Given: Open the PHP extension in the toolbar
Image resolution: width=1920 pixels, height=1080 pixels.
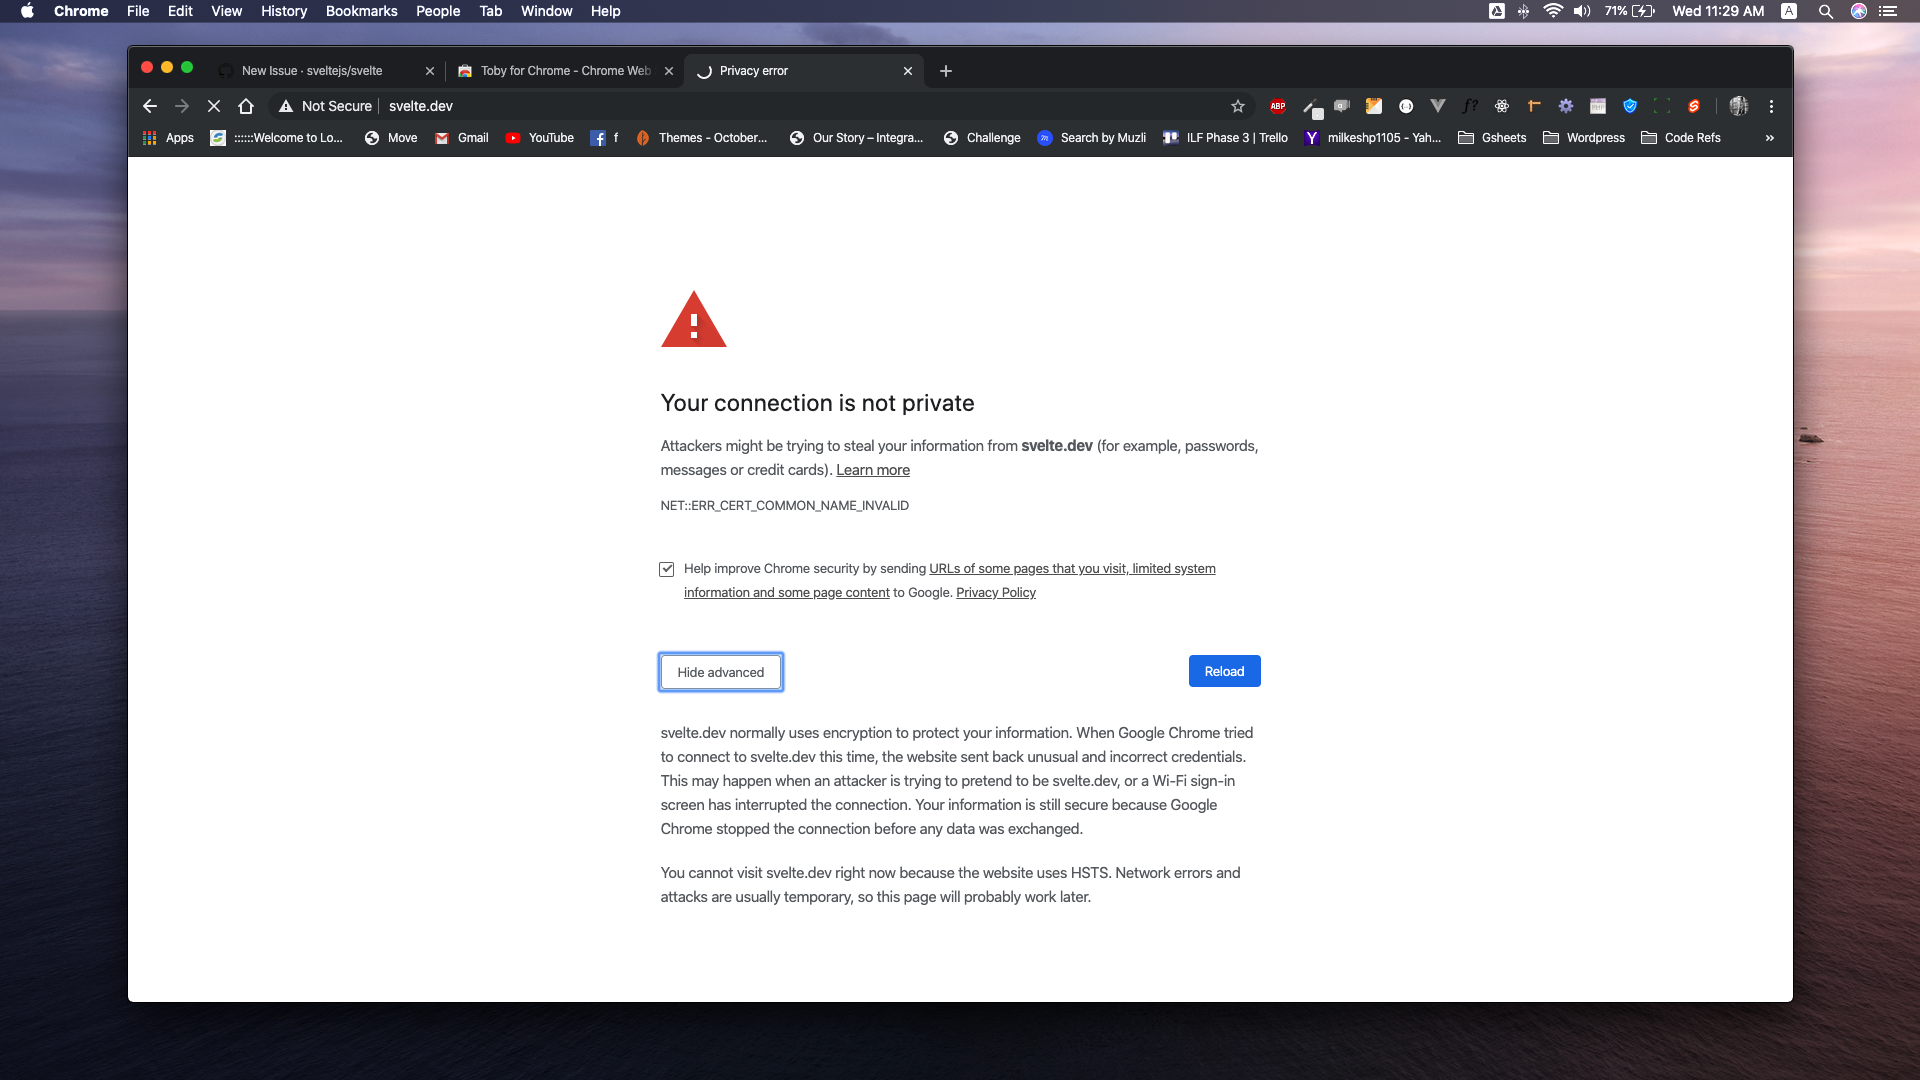Looking at the screenshot, I should click(x=1598, y=106).
